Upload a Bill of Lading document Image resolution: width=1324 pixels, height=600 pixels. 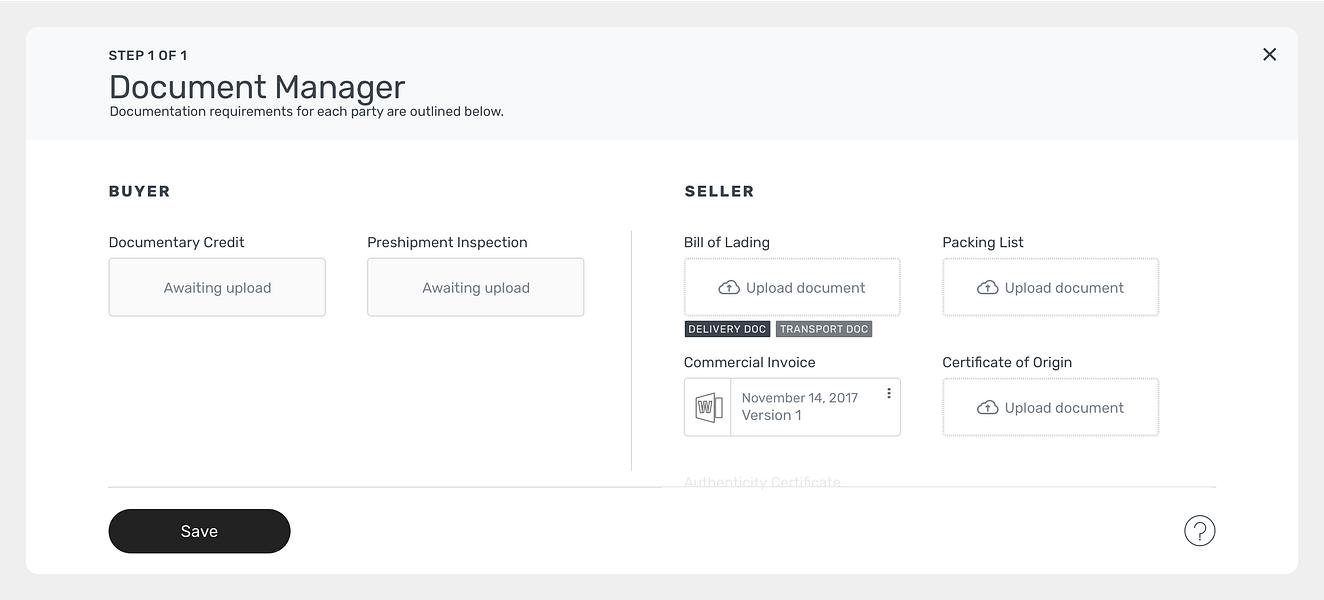[x=792, y=287]
